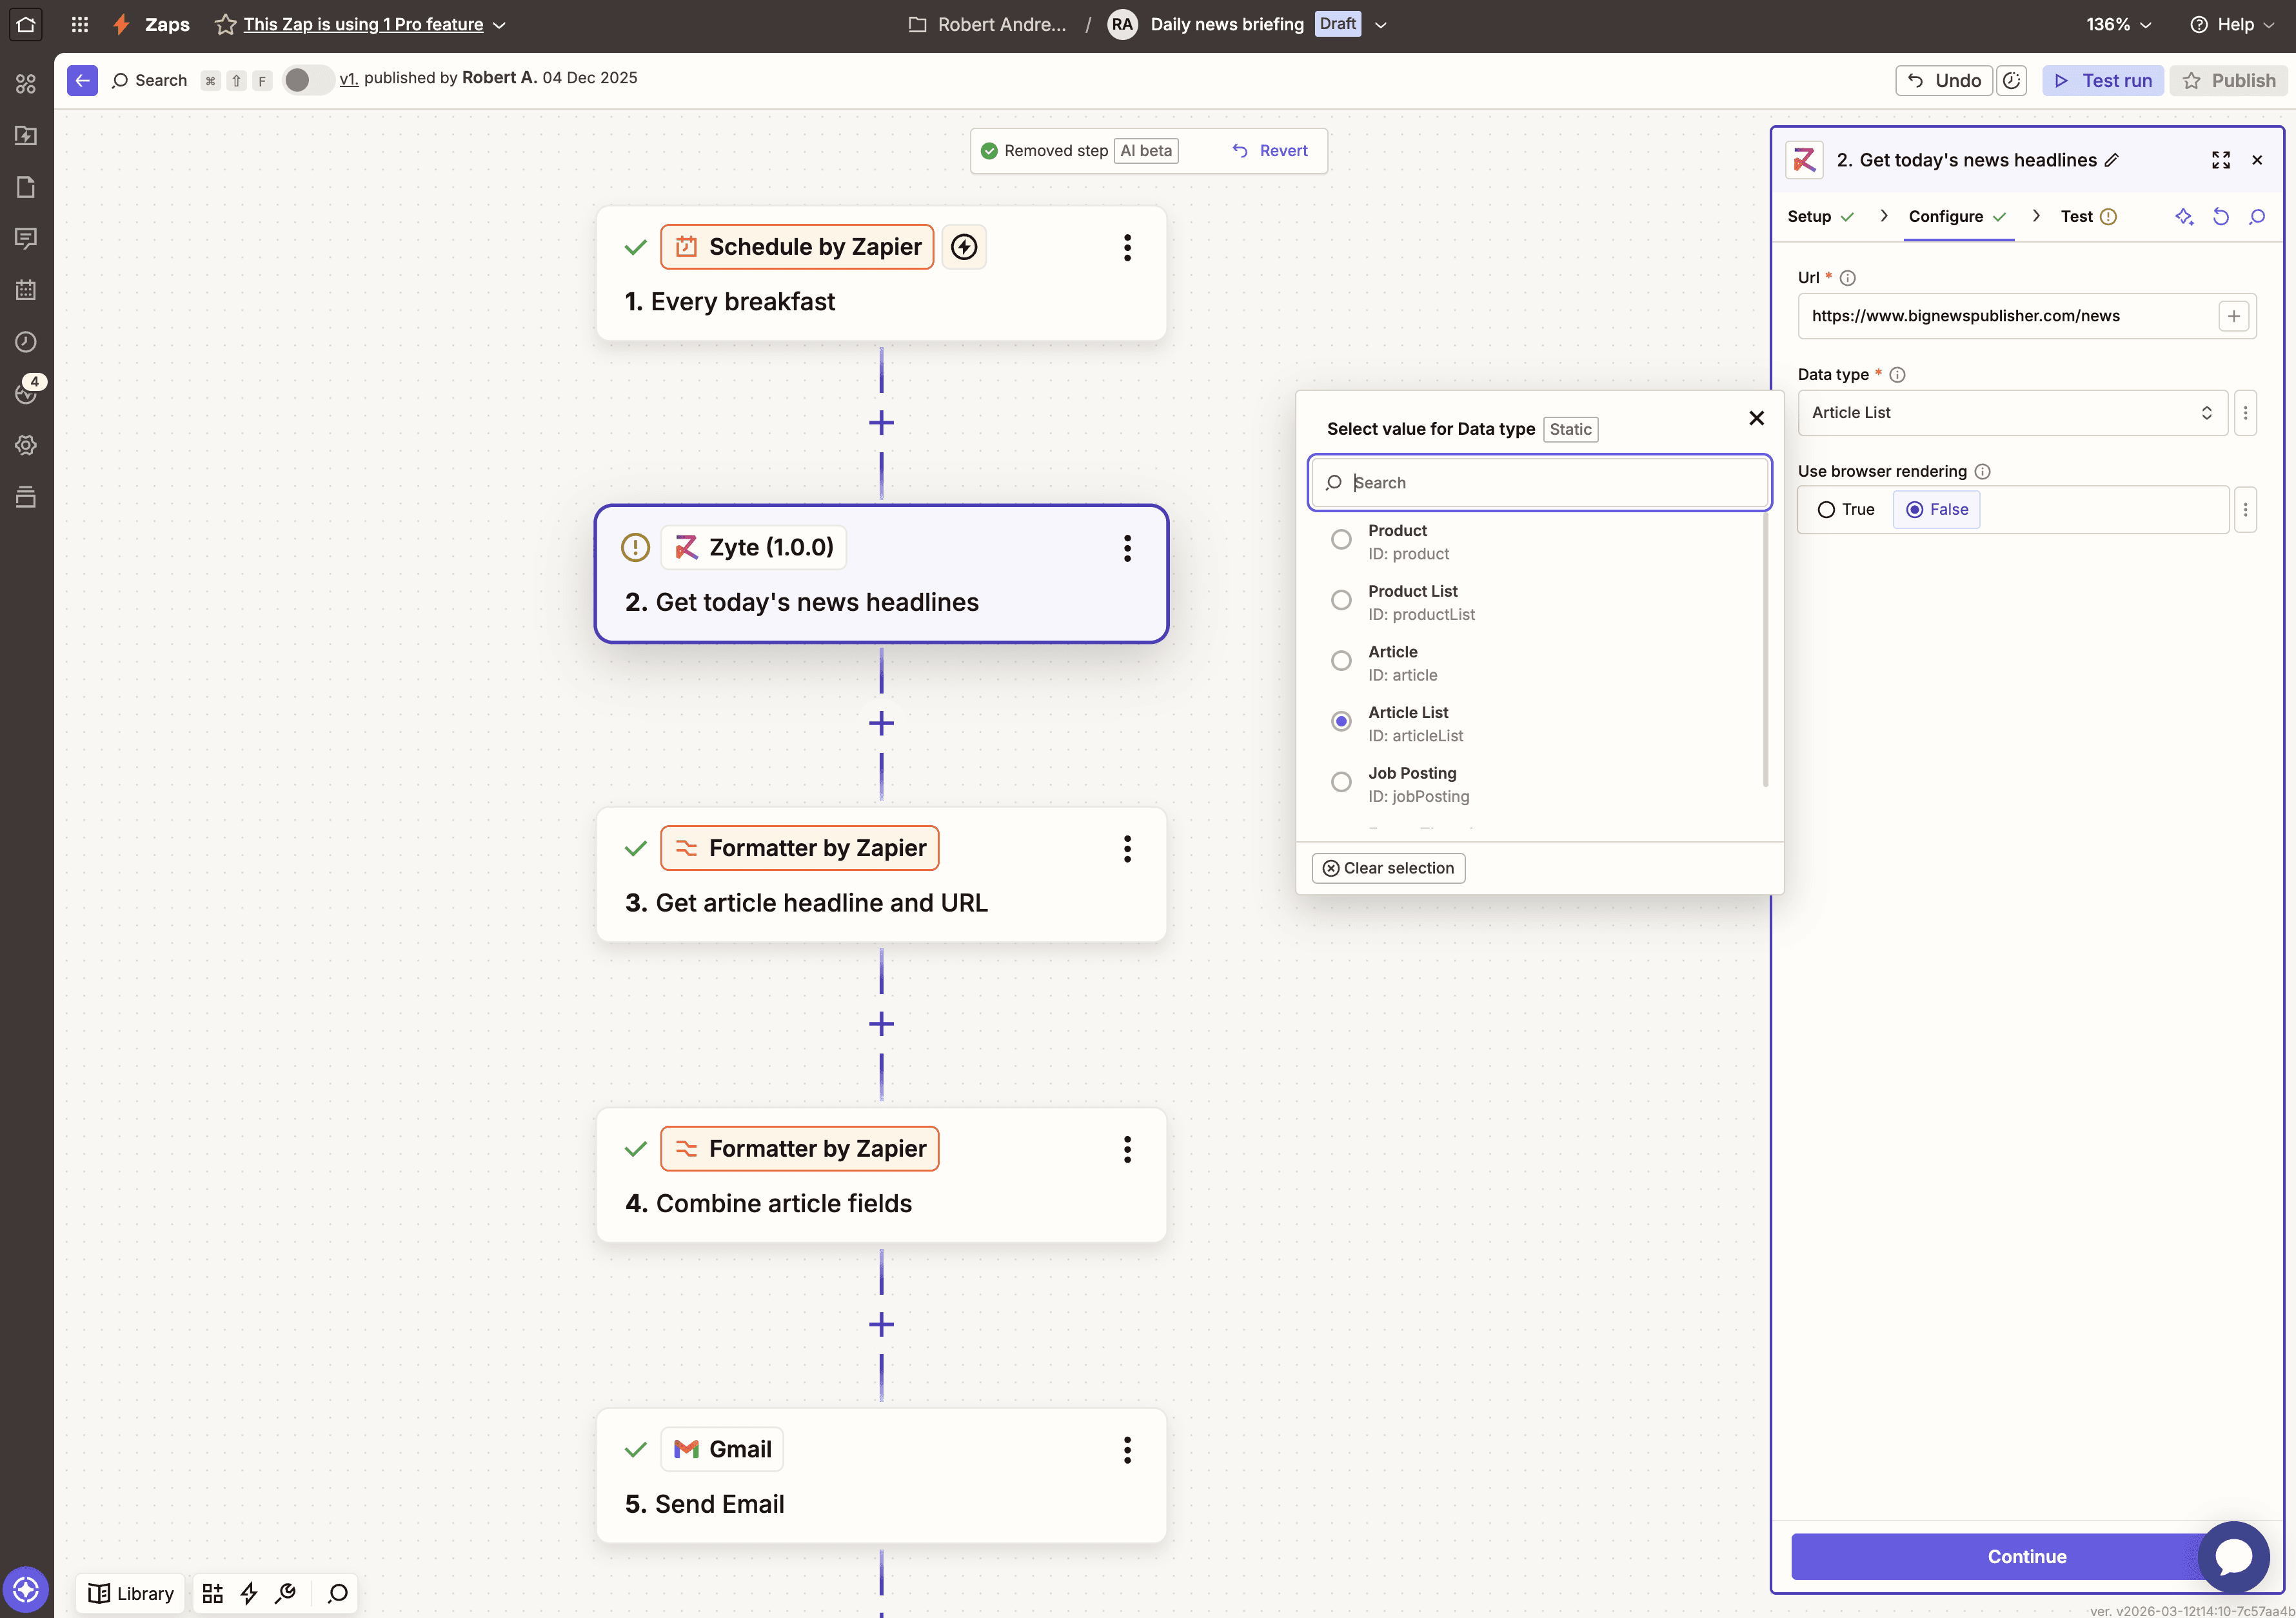Click the chat support bubble icon

2233,1556
